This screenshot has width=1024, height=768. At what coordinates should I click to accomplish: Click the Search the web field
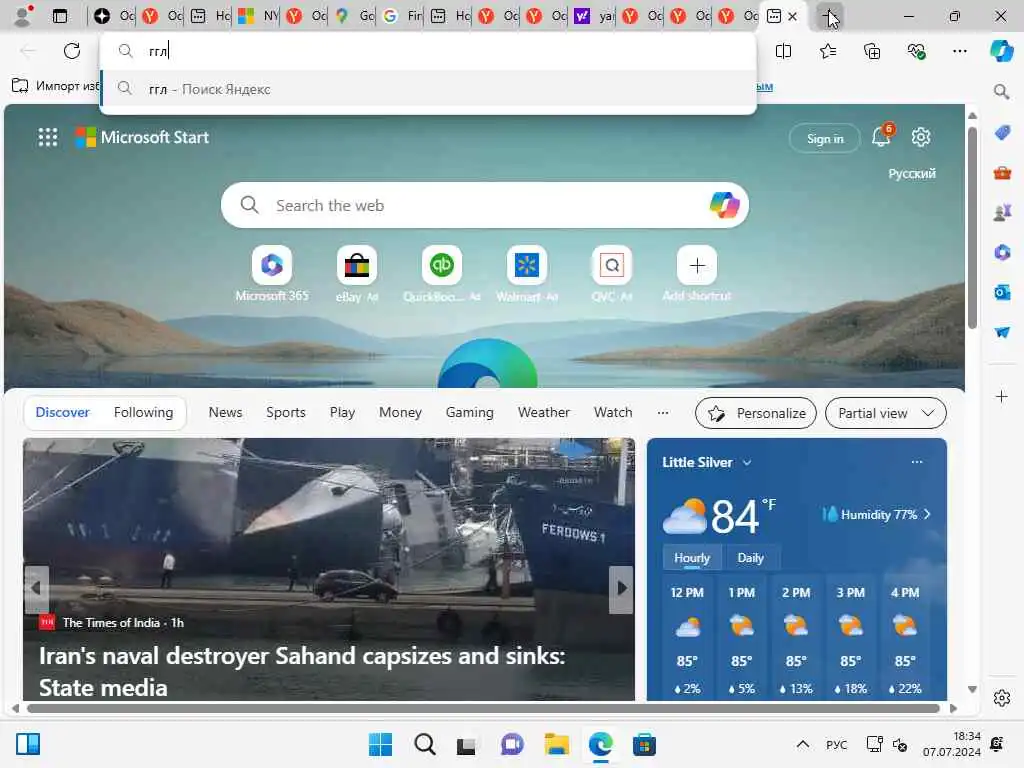click(485, 205)
